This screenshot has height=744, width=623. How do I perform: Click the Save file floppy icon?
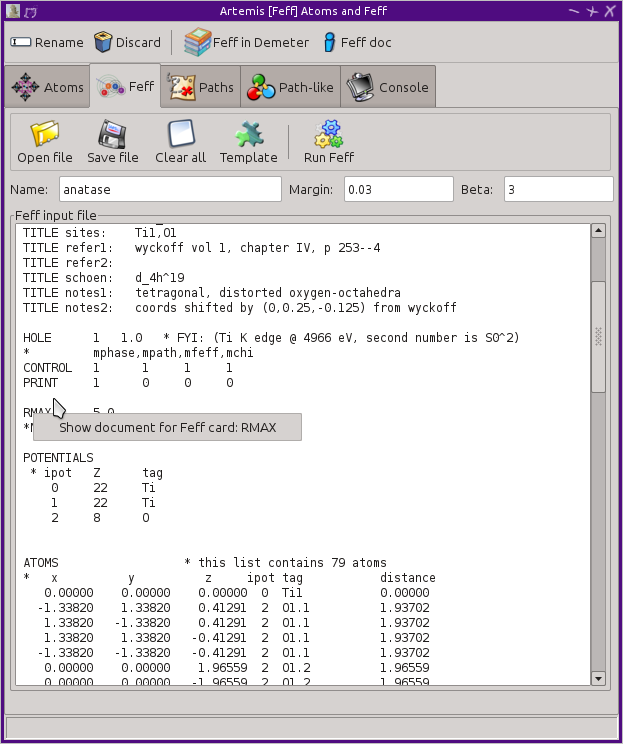coord(112,133)
